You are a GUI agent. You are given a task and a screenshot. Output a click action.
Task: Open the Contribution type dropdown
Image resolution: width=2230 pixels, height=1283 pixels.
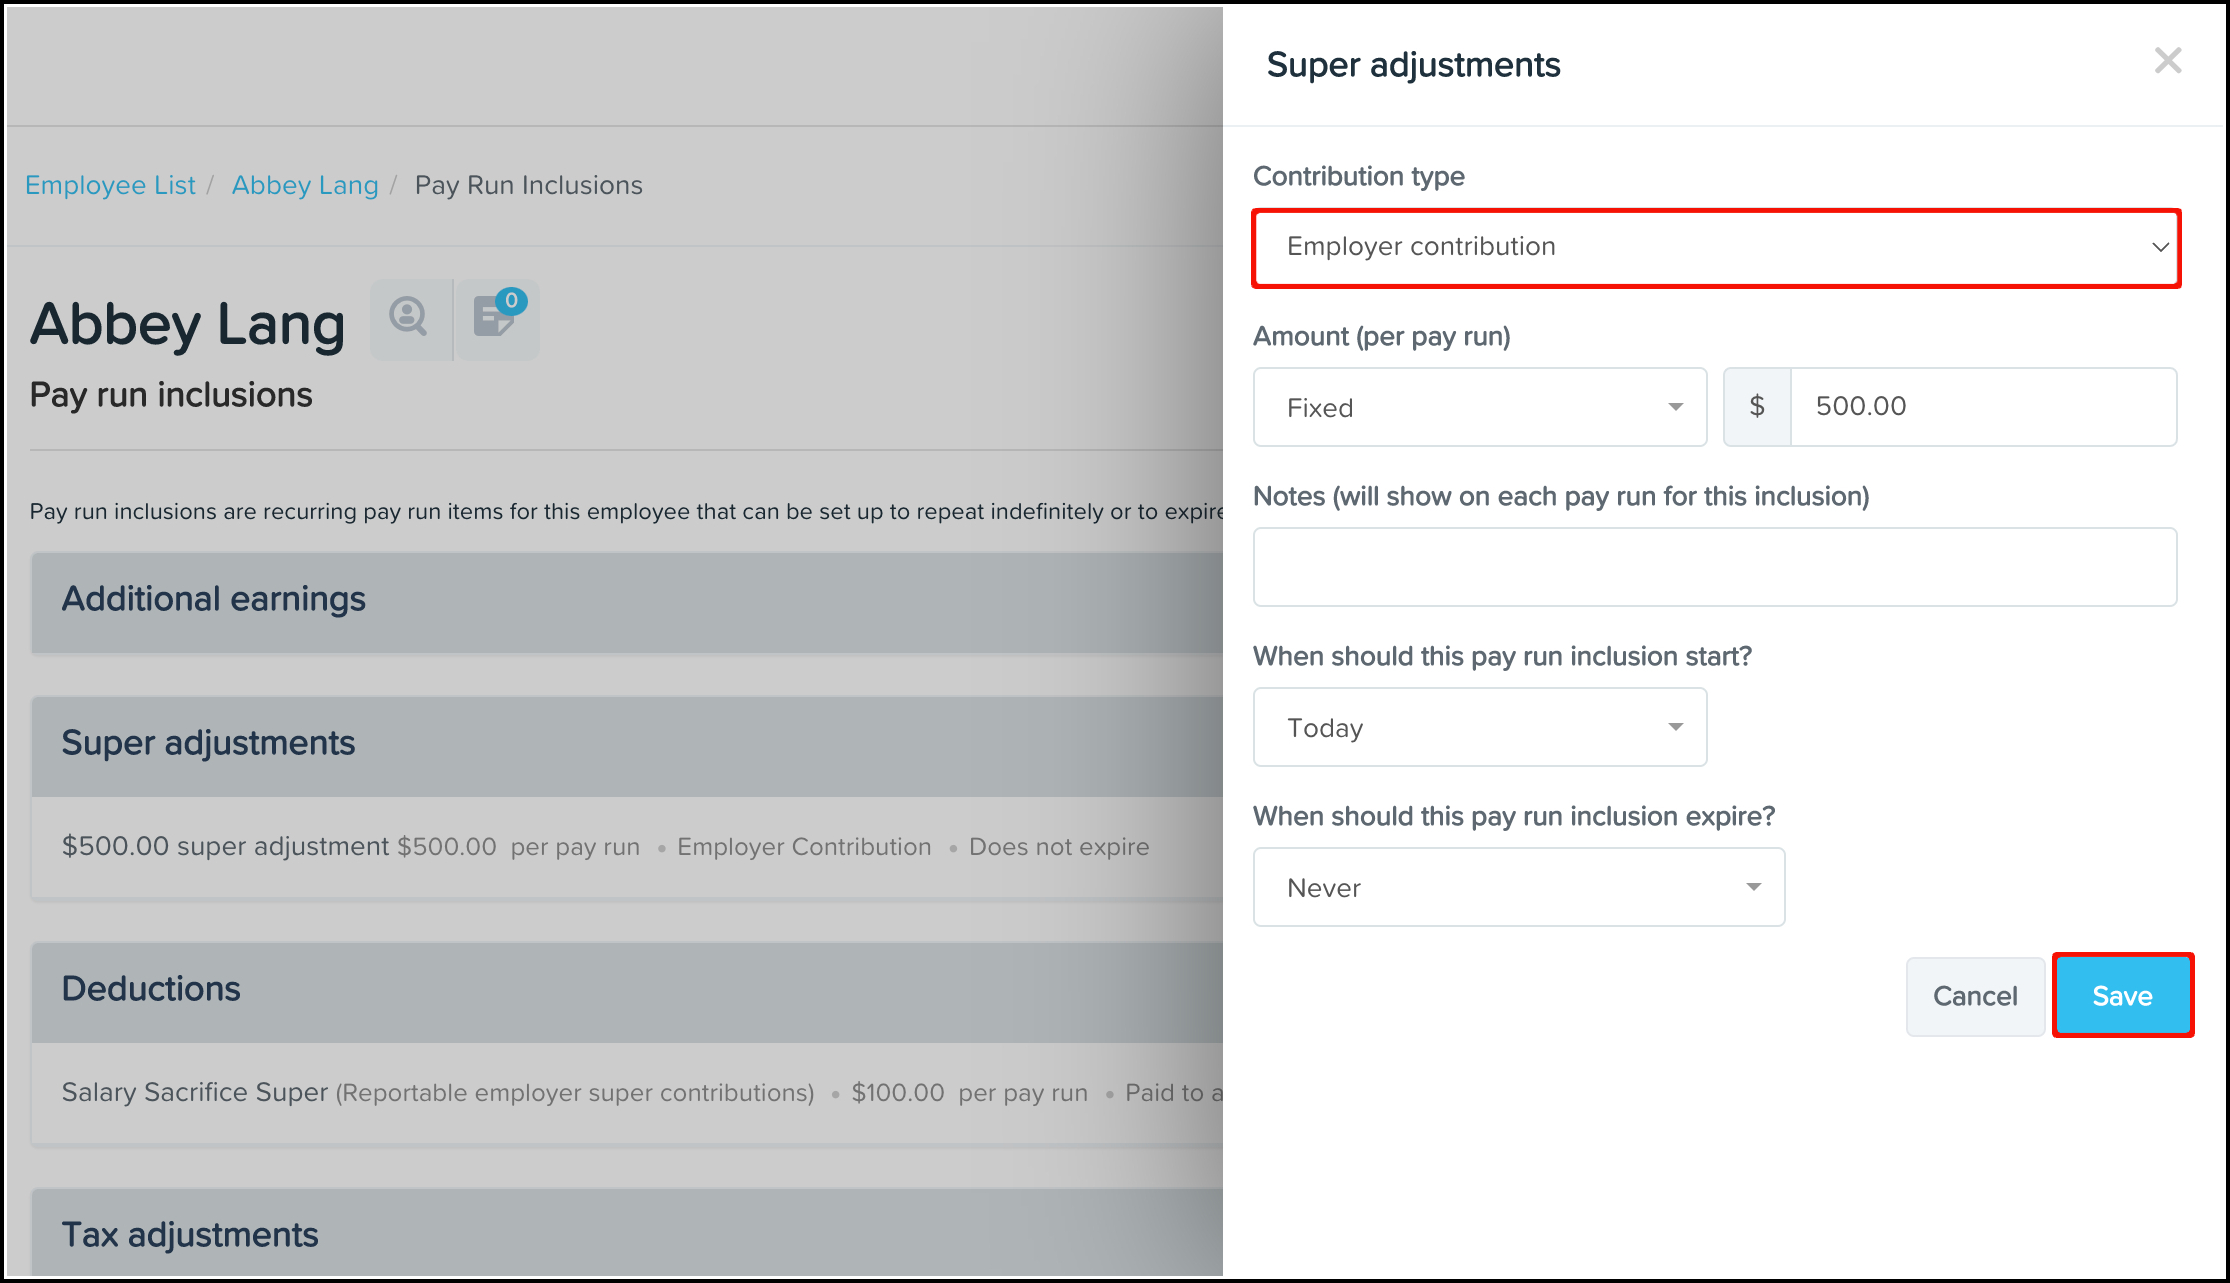(x=1715, y=247)
